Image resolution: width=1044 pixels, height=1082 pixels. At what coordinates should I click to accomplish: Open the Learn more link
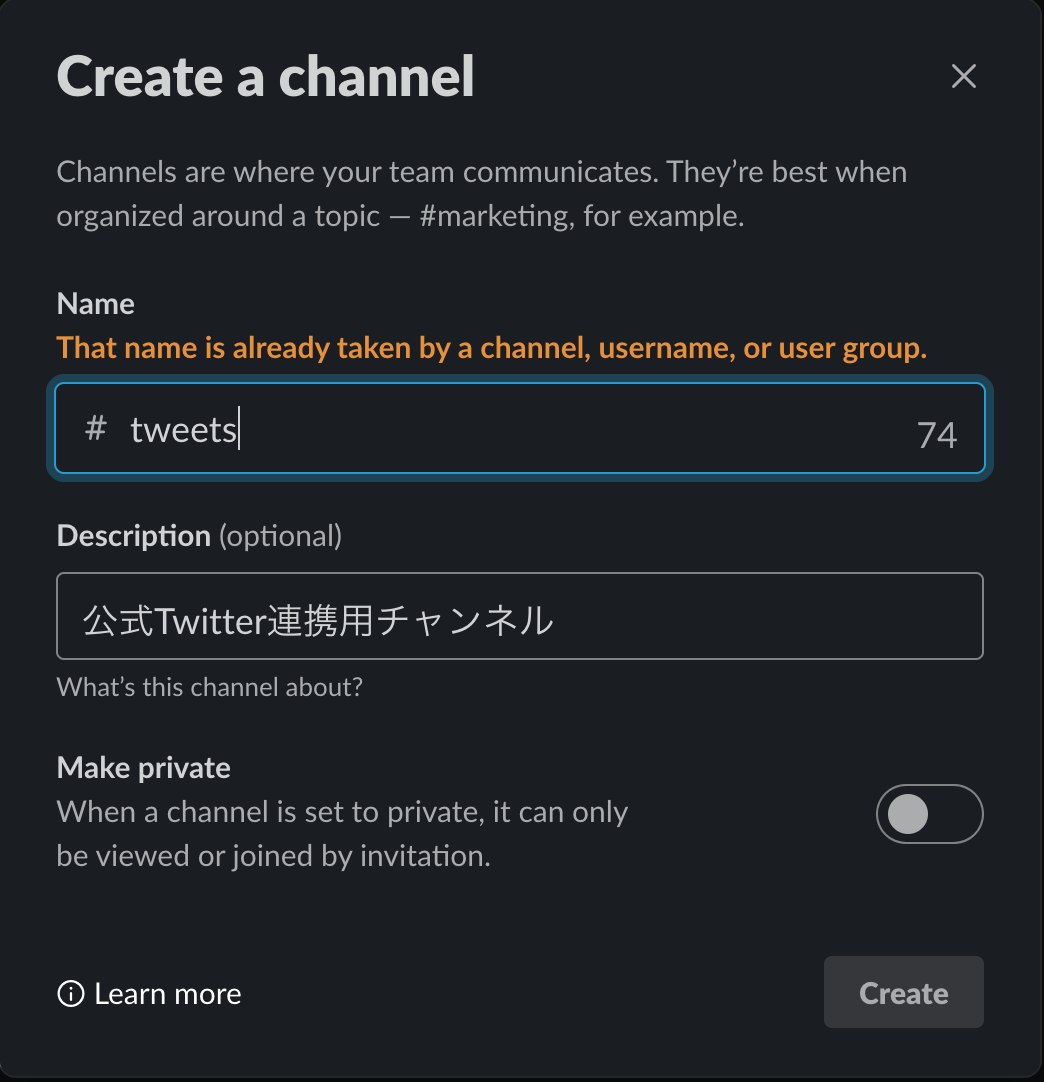click(167, 994)
